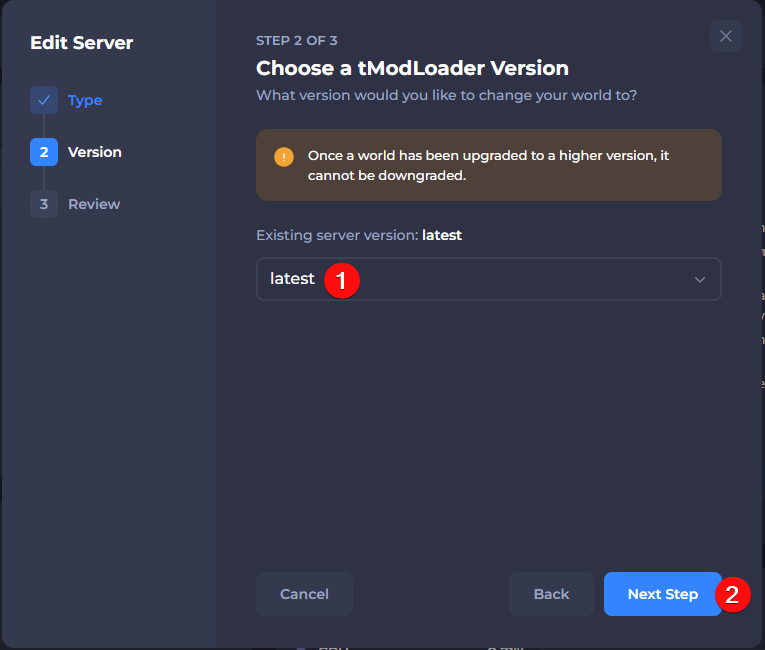
Task: Click the 'Choose a tModLoader Version' heading
Action: (412, 69)
